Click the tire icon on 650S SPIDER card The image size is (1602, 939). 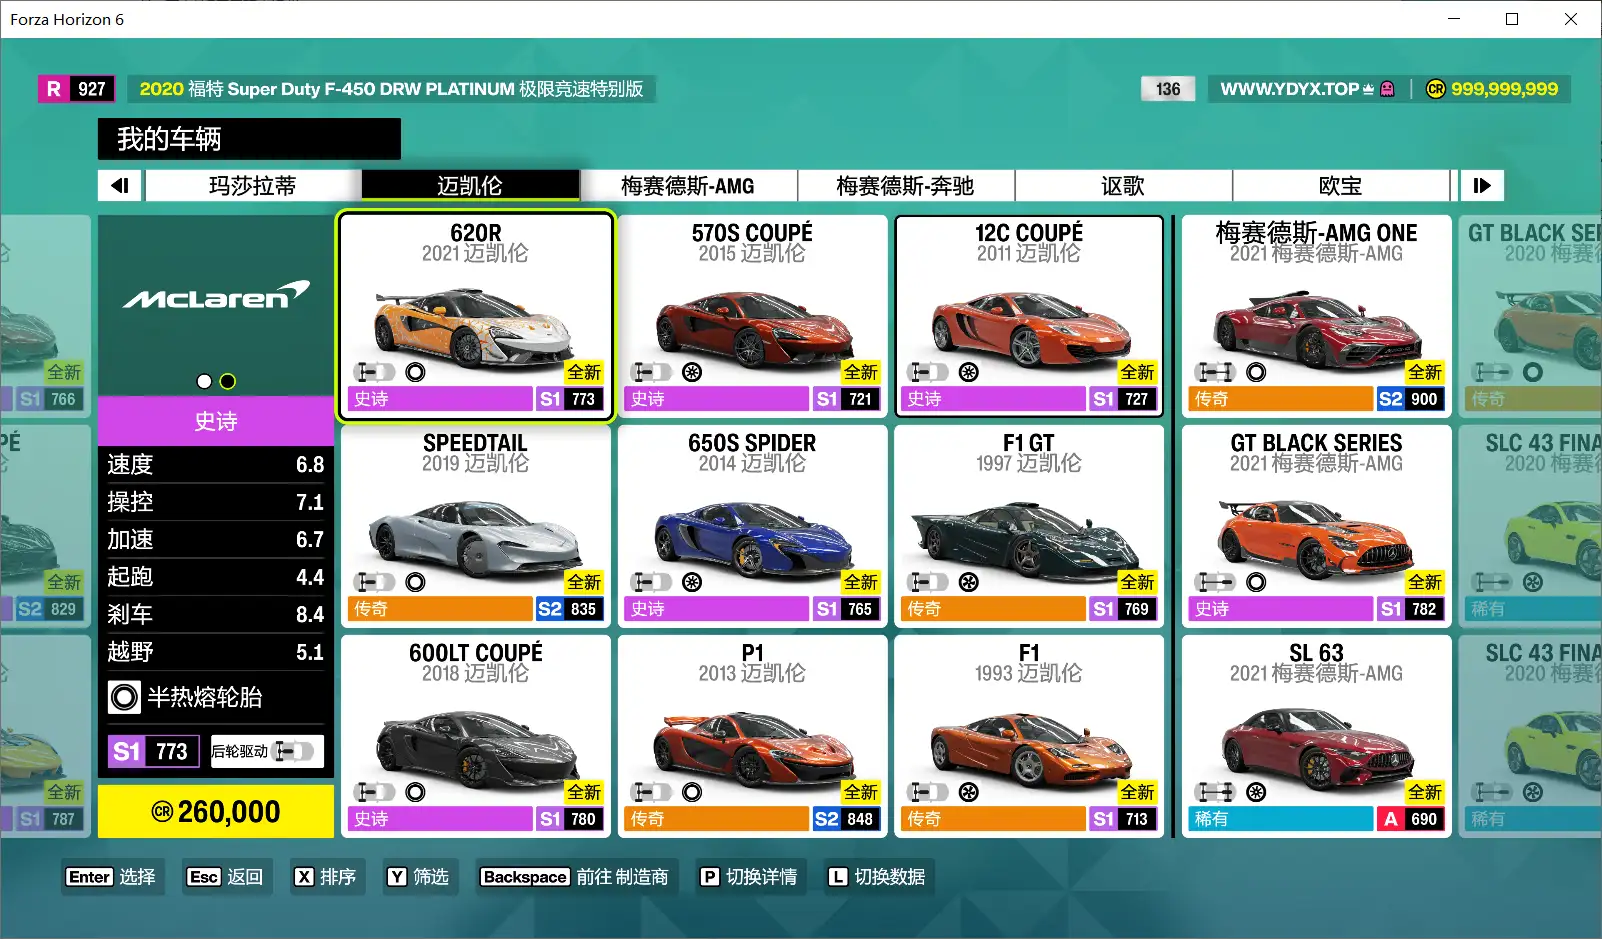[692, 582]
